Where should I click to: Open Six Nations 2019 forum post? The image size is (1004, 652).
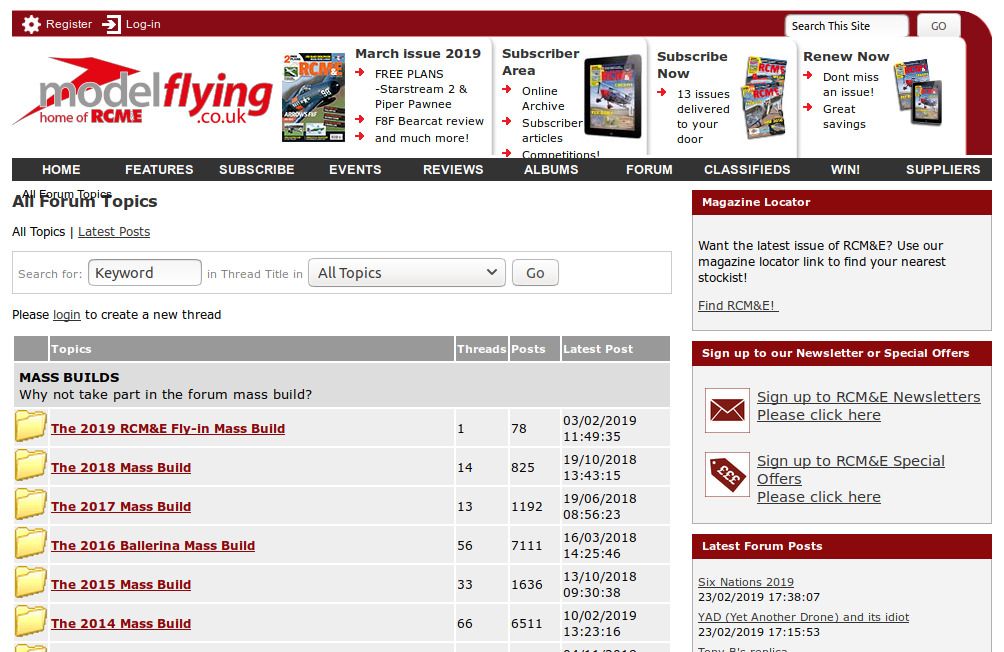click(x=746, y=582)
